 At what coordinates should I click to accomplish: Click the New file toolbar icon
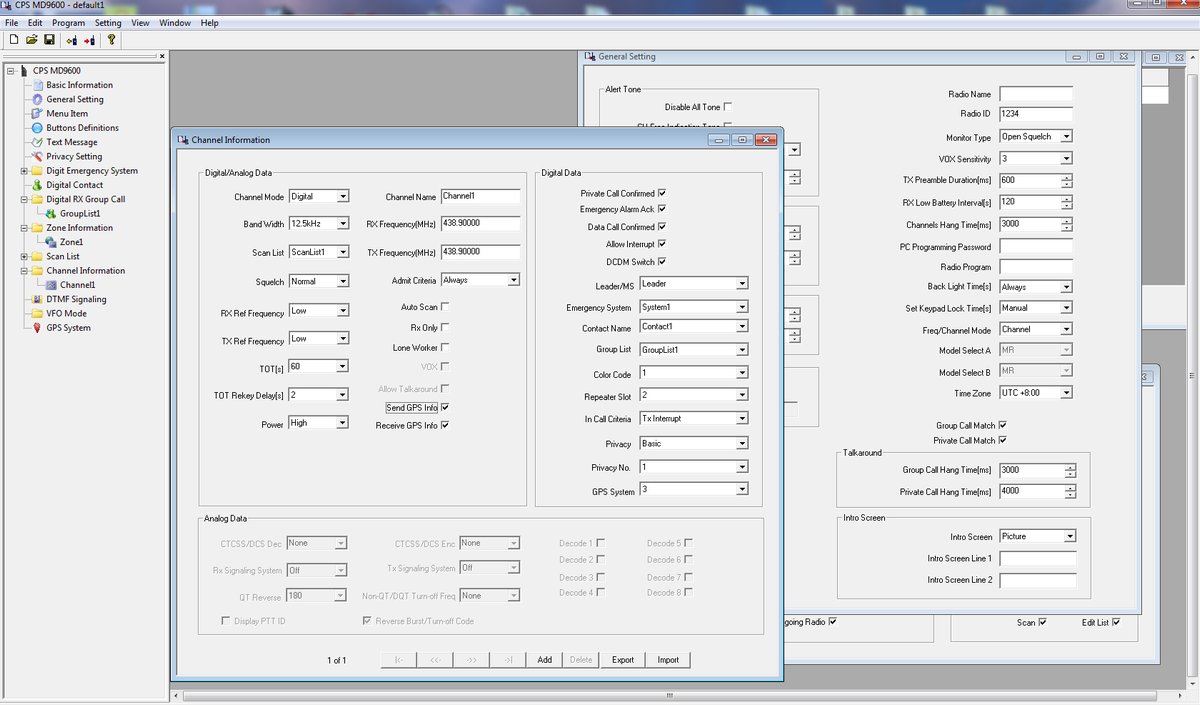tap(13, 40)
